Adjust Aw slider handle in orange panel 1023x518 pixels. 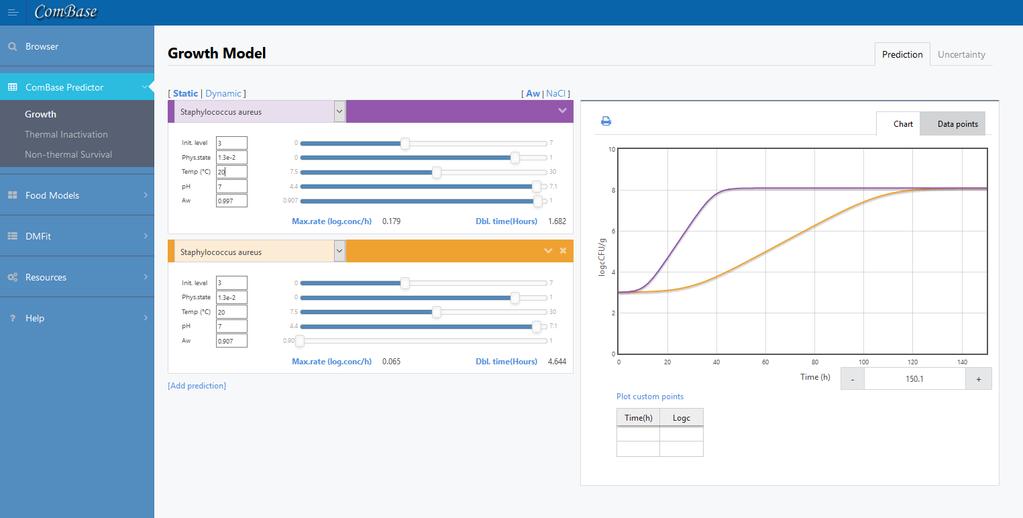click(300, 341)
